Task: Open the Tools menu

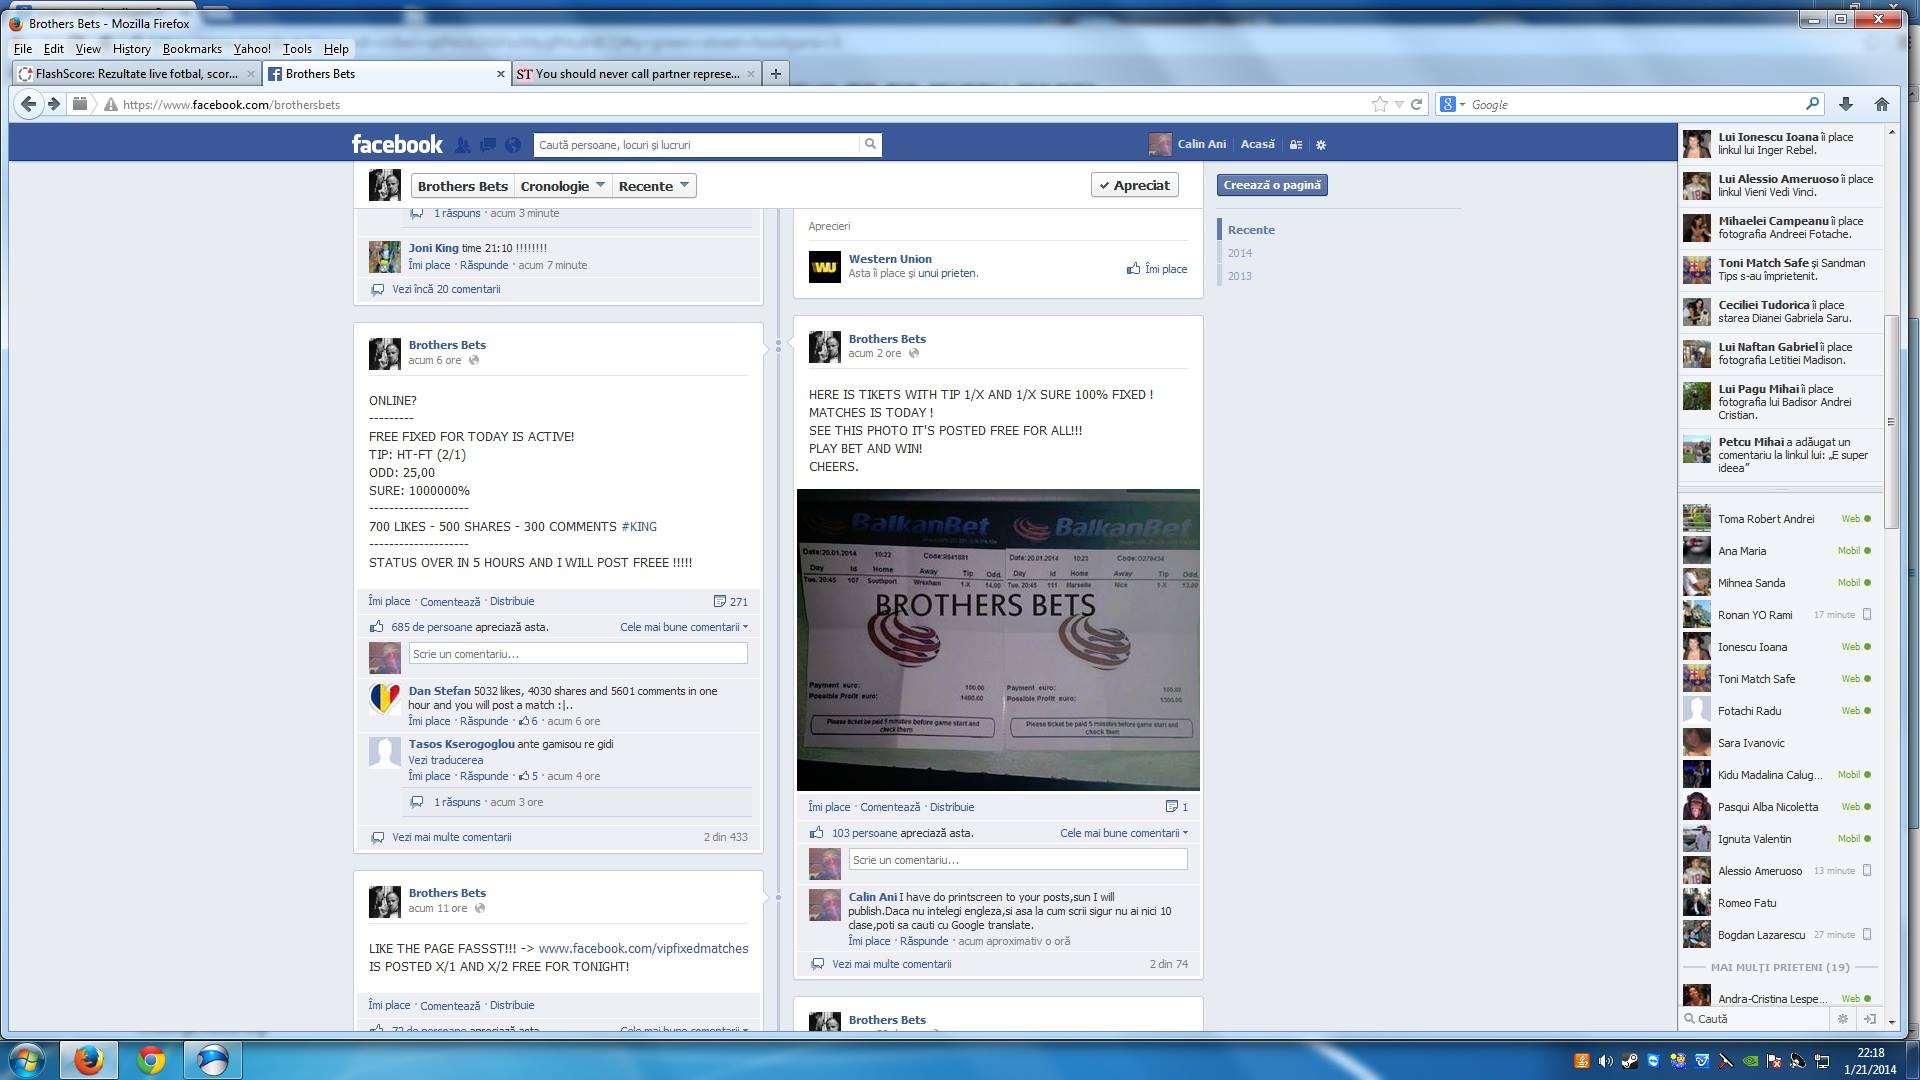Action: coord(297,48)
